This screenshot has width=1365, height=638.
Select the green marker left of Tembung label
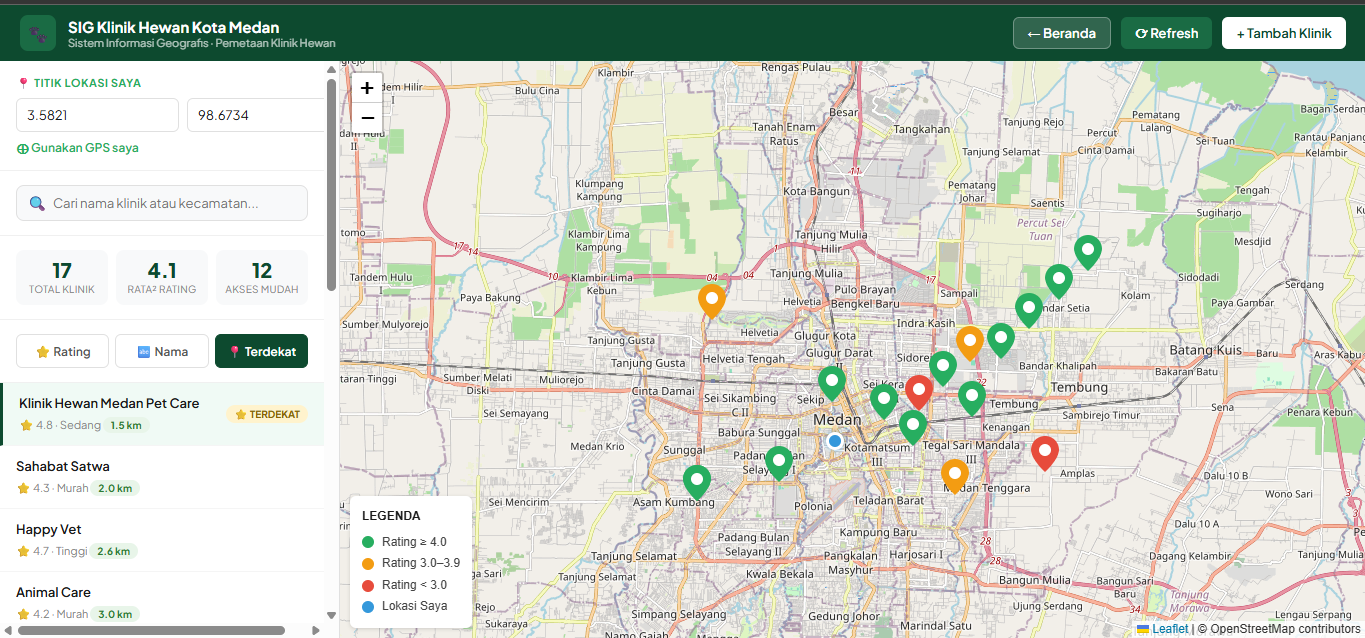tap(971, 399)
